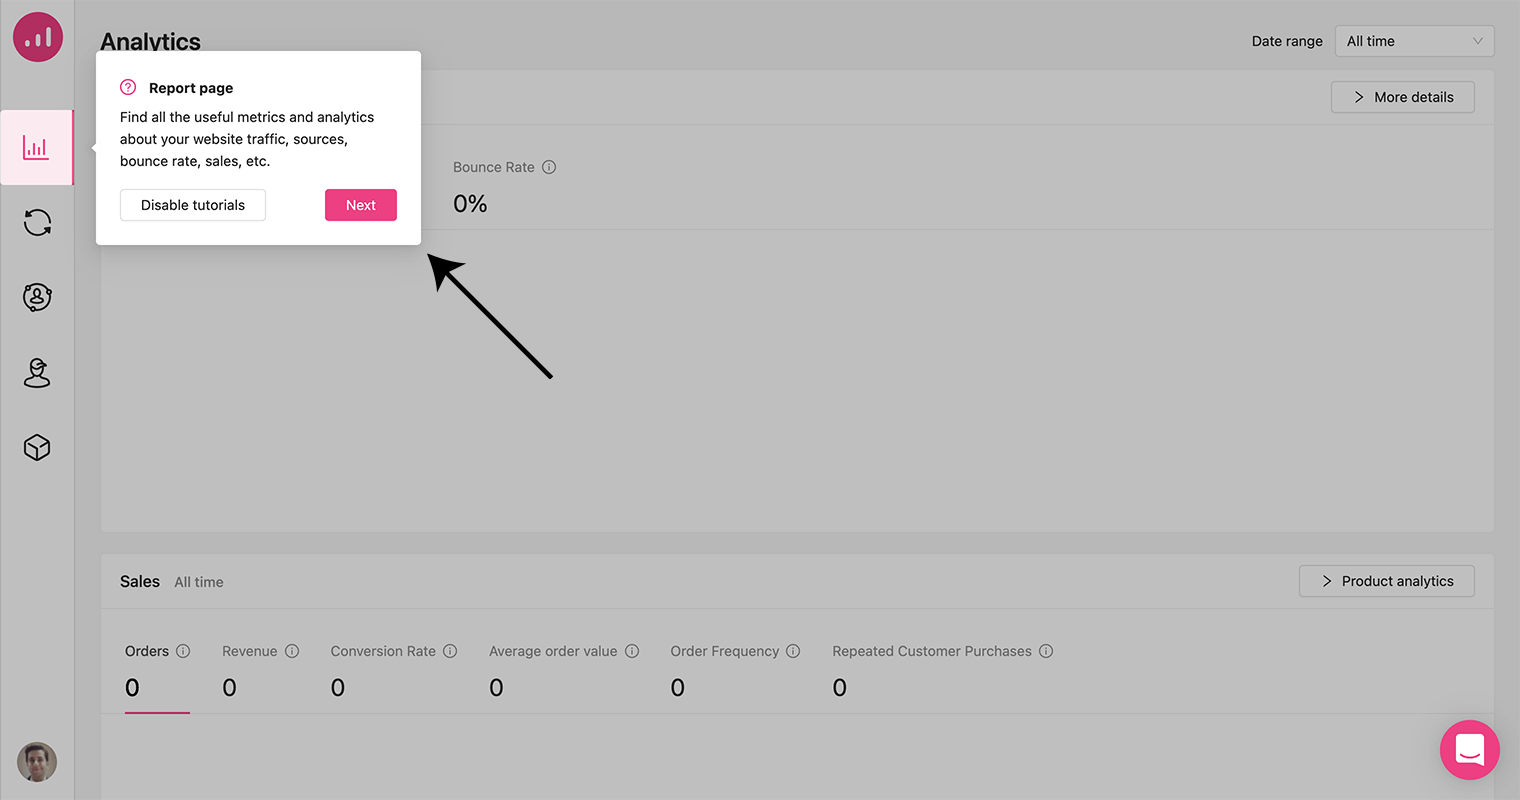
Task: Click the Conversion Rate info icon
Action: pos(450,651)
